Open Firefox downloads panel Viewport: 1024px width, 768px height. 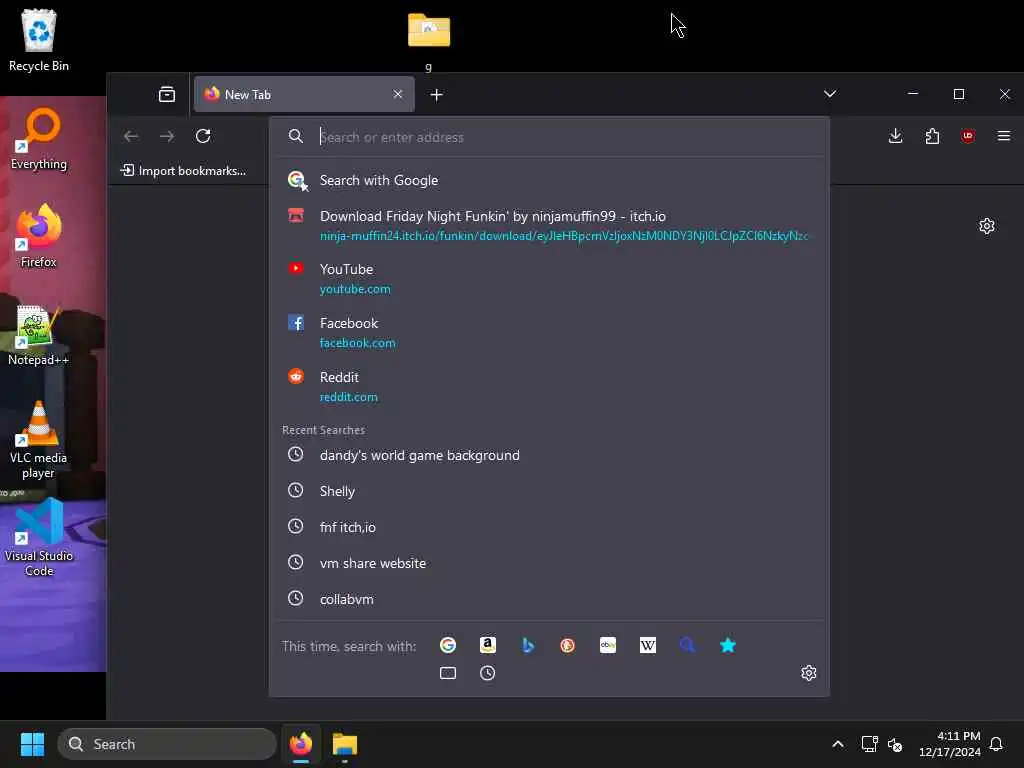pyautogui.click(x=895, y=136)
